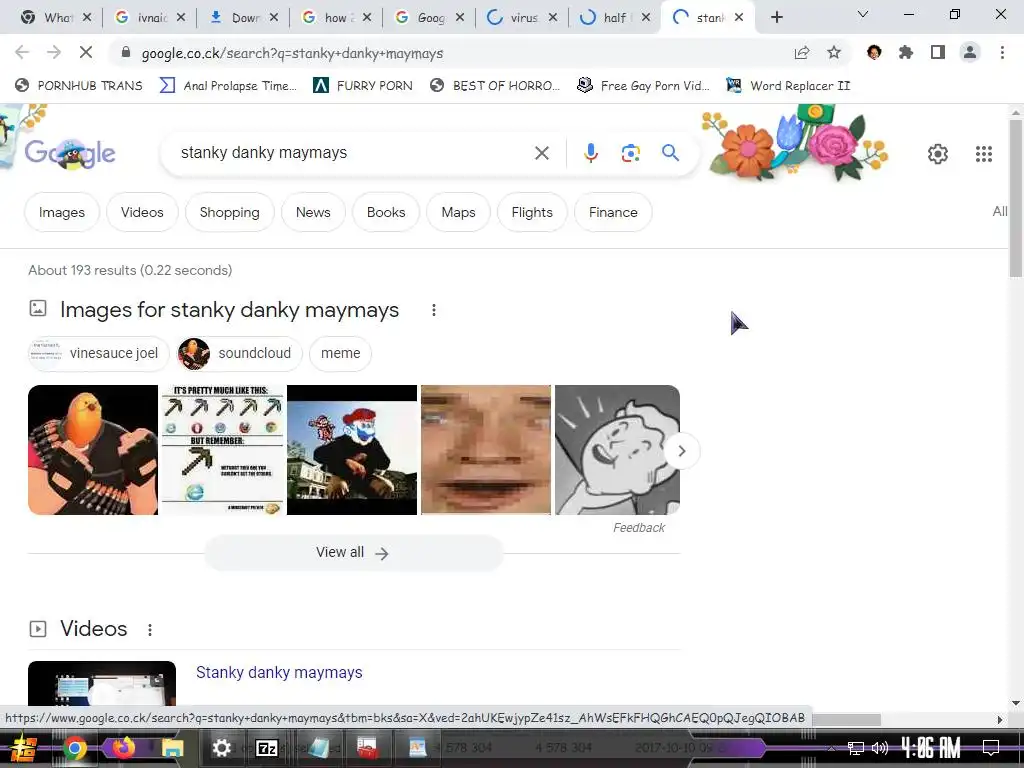The height and width of the screenshot is (768, 1024).
Task: Toggle the browser side panel icon
Action: tap(938, 53)
